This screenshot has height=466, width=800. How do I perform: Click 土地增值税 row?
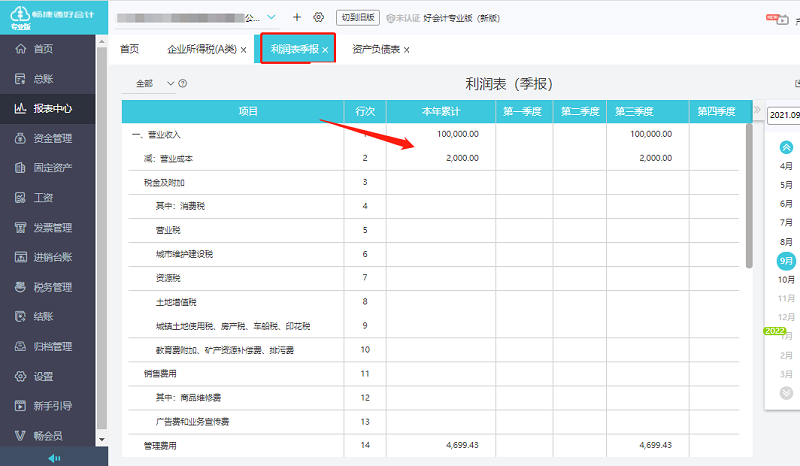tap(176, 302)
